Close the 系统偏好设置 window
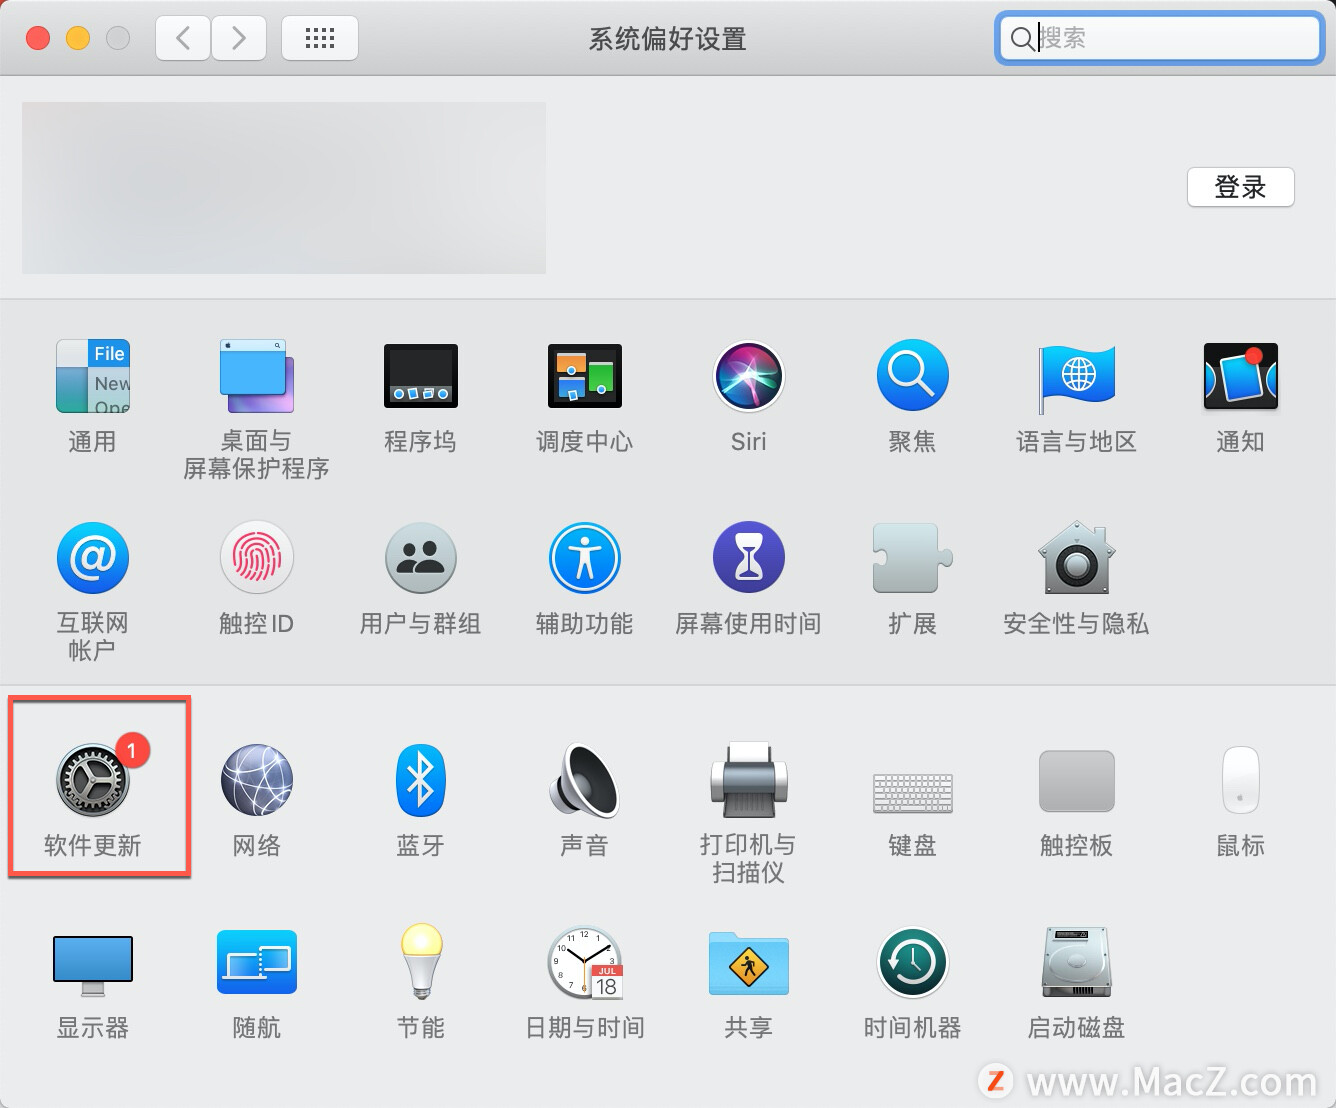The width and height of the screenshot is (1336, 1108). [38, 38]
